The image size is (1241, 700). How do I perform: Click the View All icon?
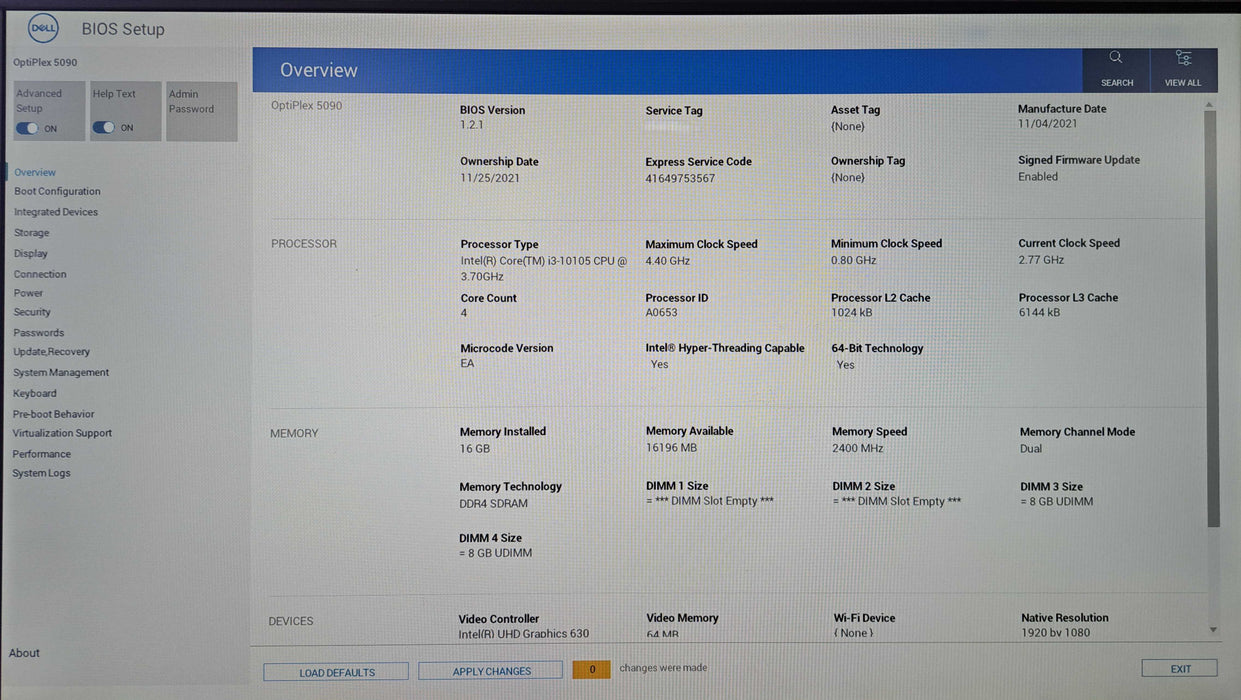click(1183, 68)
